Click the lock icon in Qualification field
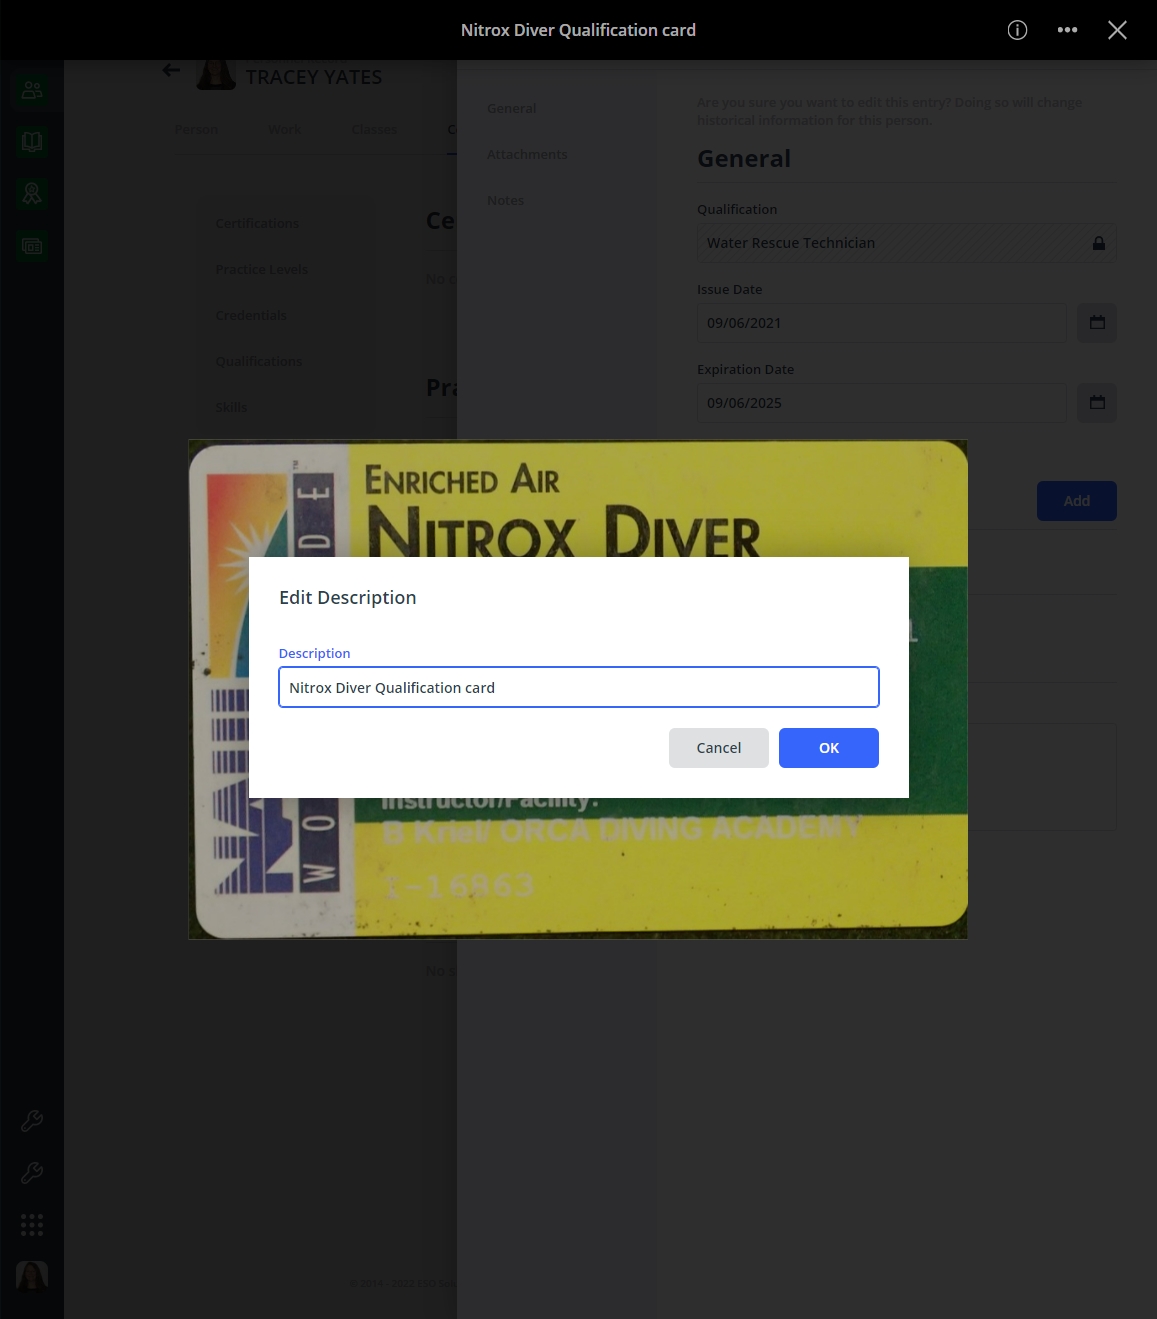The width and height of the screenshot is (1157, 1319). tap(1098, 243)
